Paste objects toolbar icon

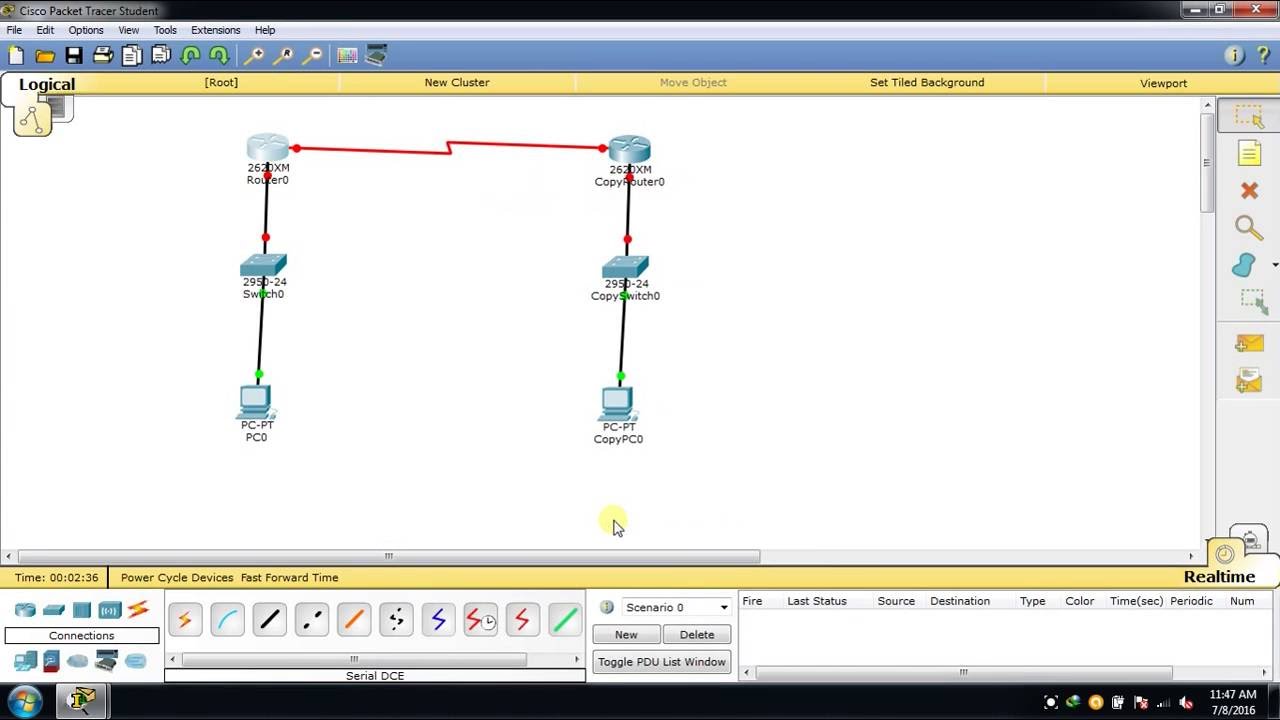point(161,56)
